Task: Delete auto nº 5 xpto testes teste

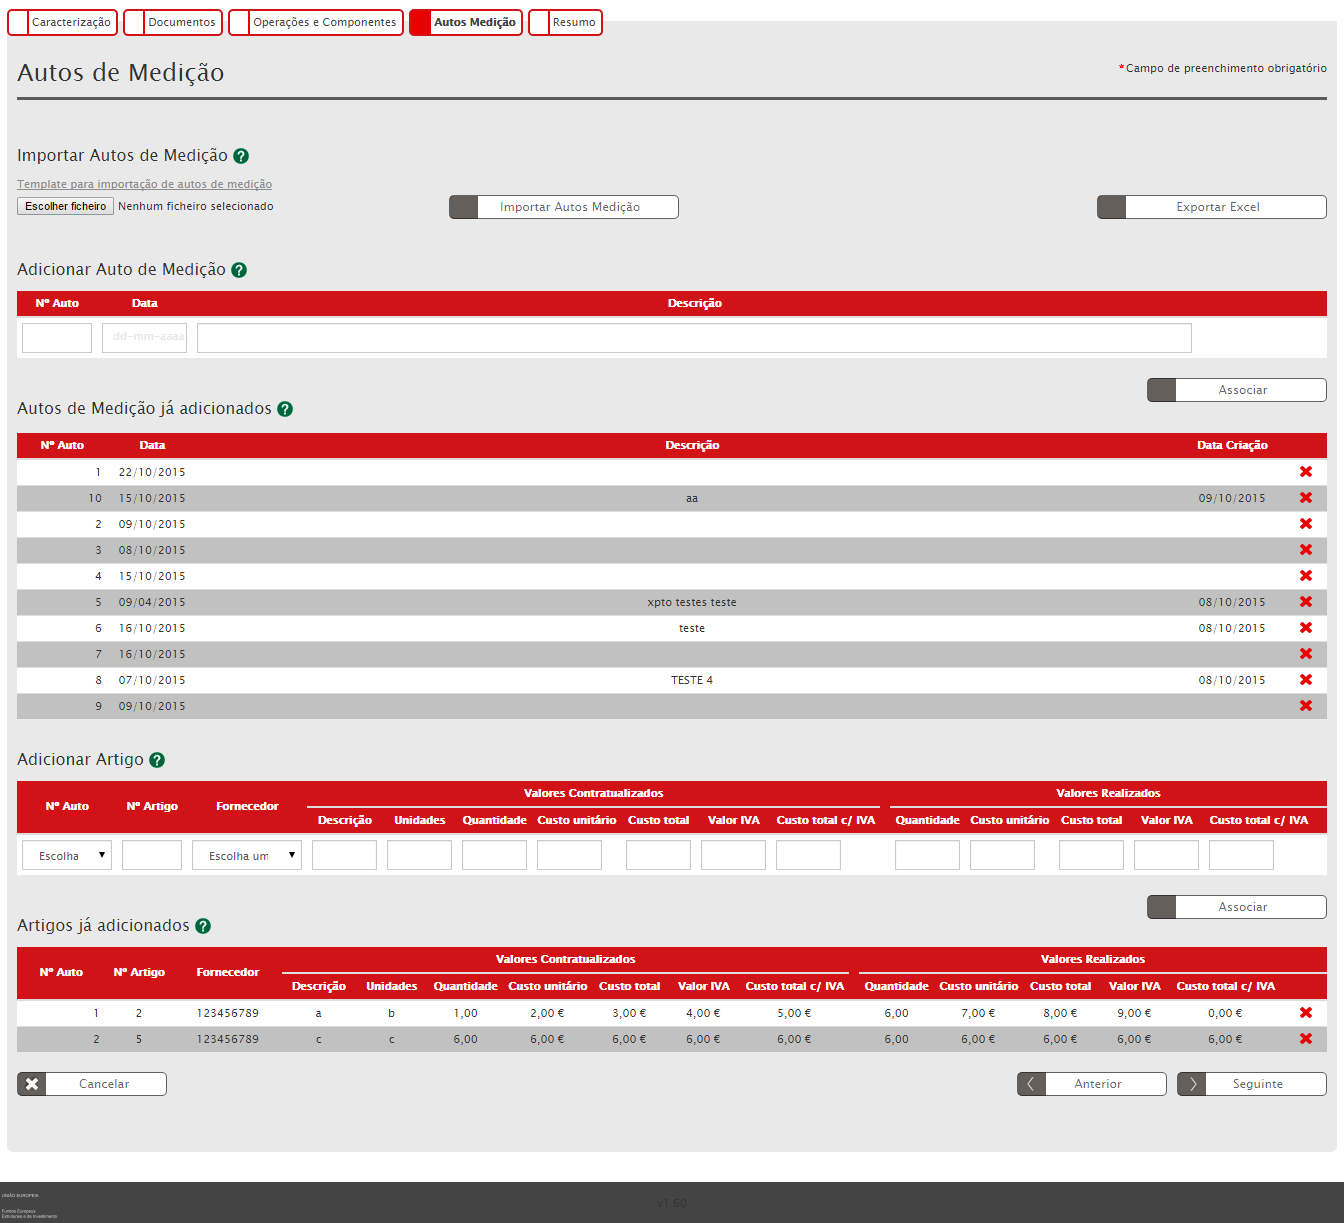Action: click(1306, 602)
